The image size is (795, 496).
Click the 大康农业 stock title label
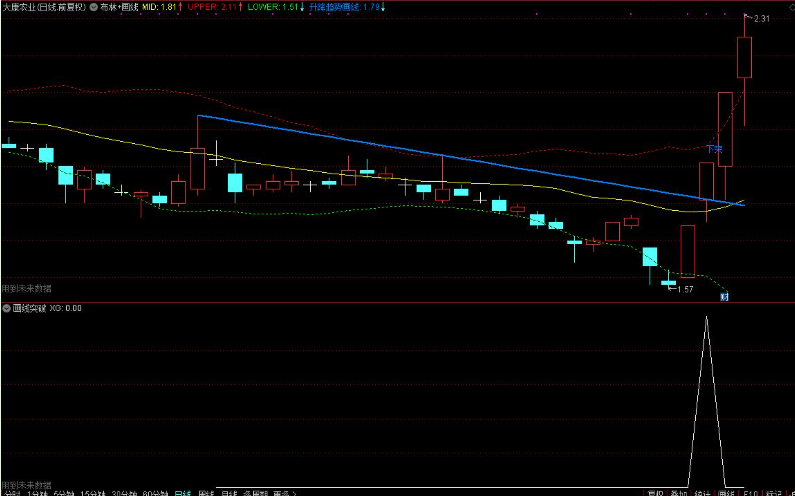coord(44,7)
